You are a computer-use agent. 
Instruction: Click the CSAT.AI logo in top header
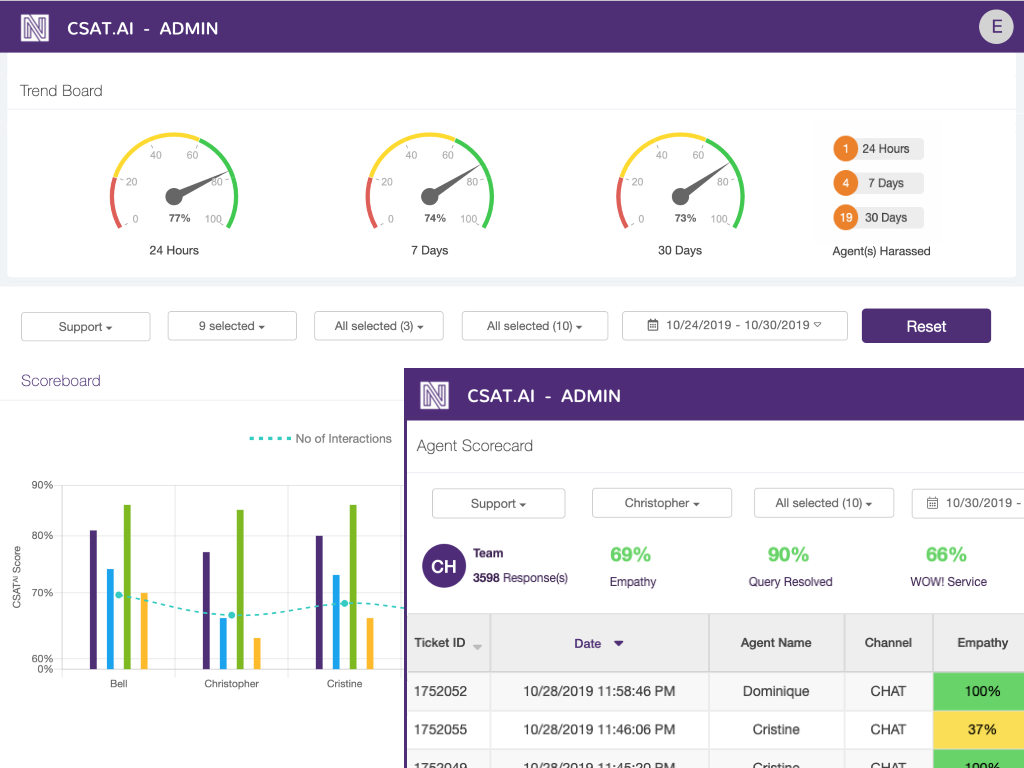(x=35, y=28)
